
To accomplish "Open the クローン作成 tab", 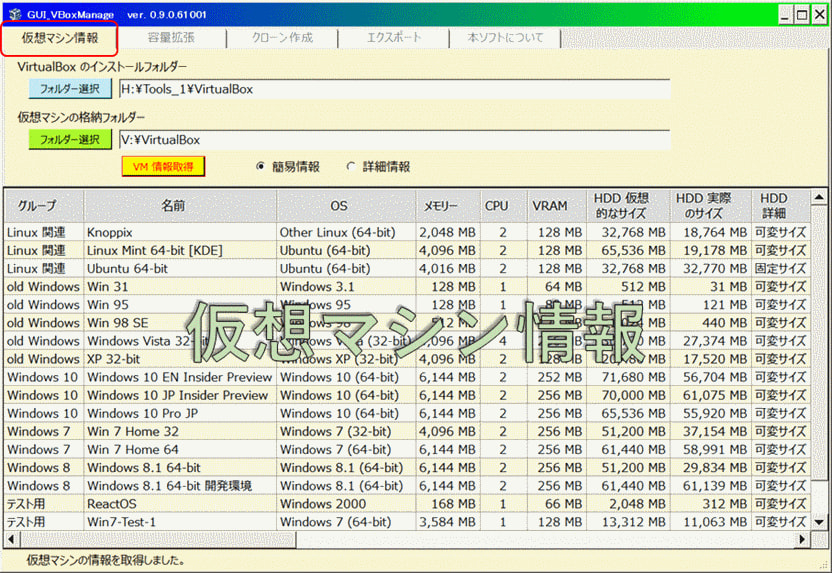I will pyautogui.click(x=282, y=38).
